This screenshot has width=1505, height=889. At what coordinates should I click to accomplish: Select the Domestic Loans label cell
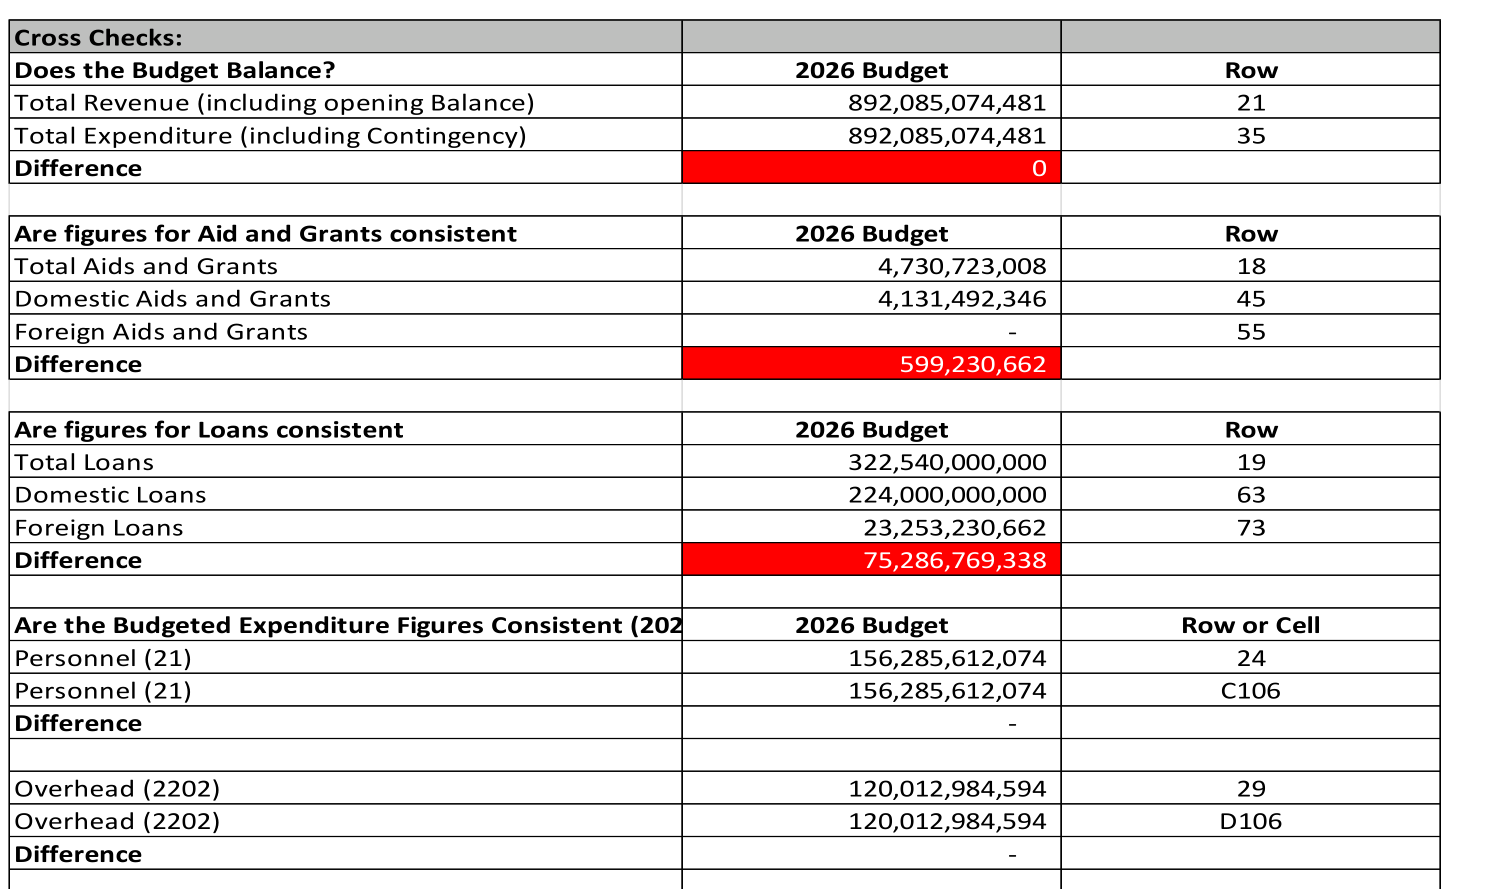point(346,495)
